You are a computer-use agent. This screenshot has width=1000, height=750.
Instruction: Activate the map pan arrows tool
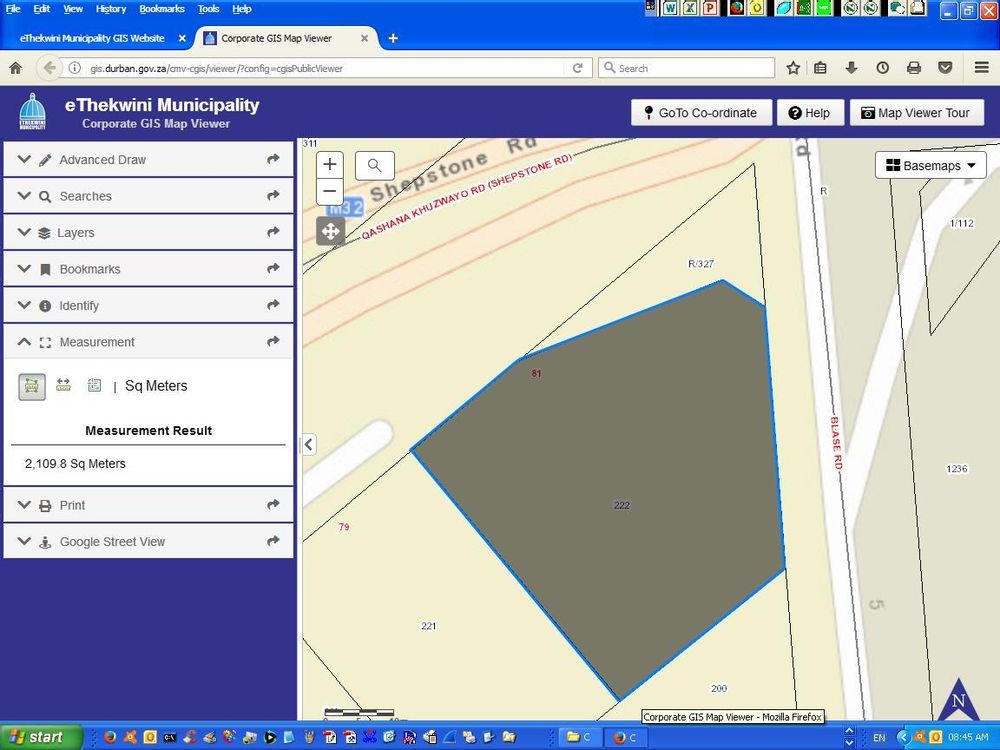pyautogui.click(x=330, y=231)
